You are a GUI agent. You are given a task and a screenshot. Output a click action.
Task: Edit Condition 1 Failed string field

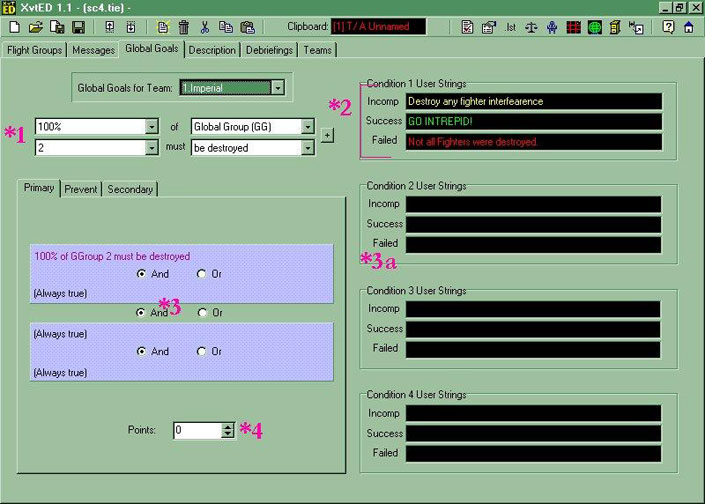coord(534,142)
